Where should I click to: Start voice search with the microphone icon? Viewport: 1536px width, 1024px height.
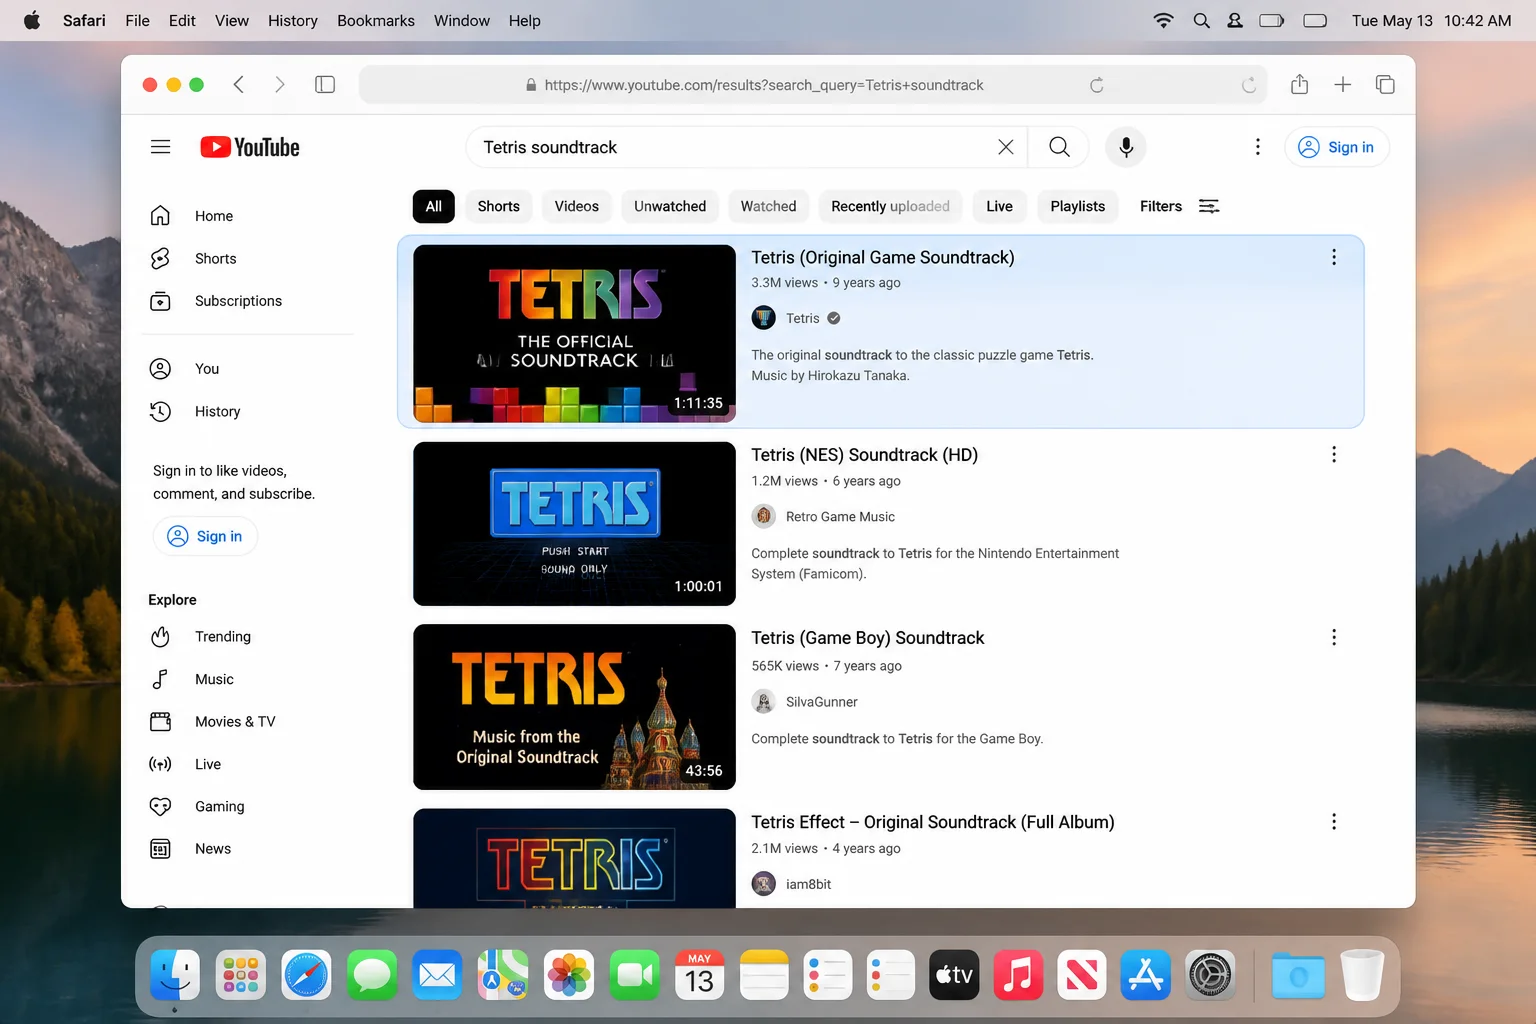(x=1126, y=147)
